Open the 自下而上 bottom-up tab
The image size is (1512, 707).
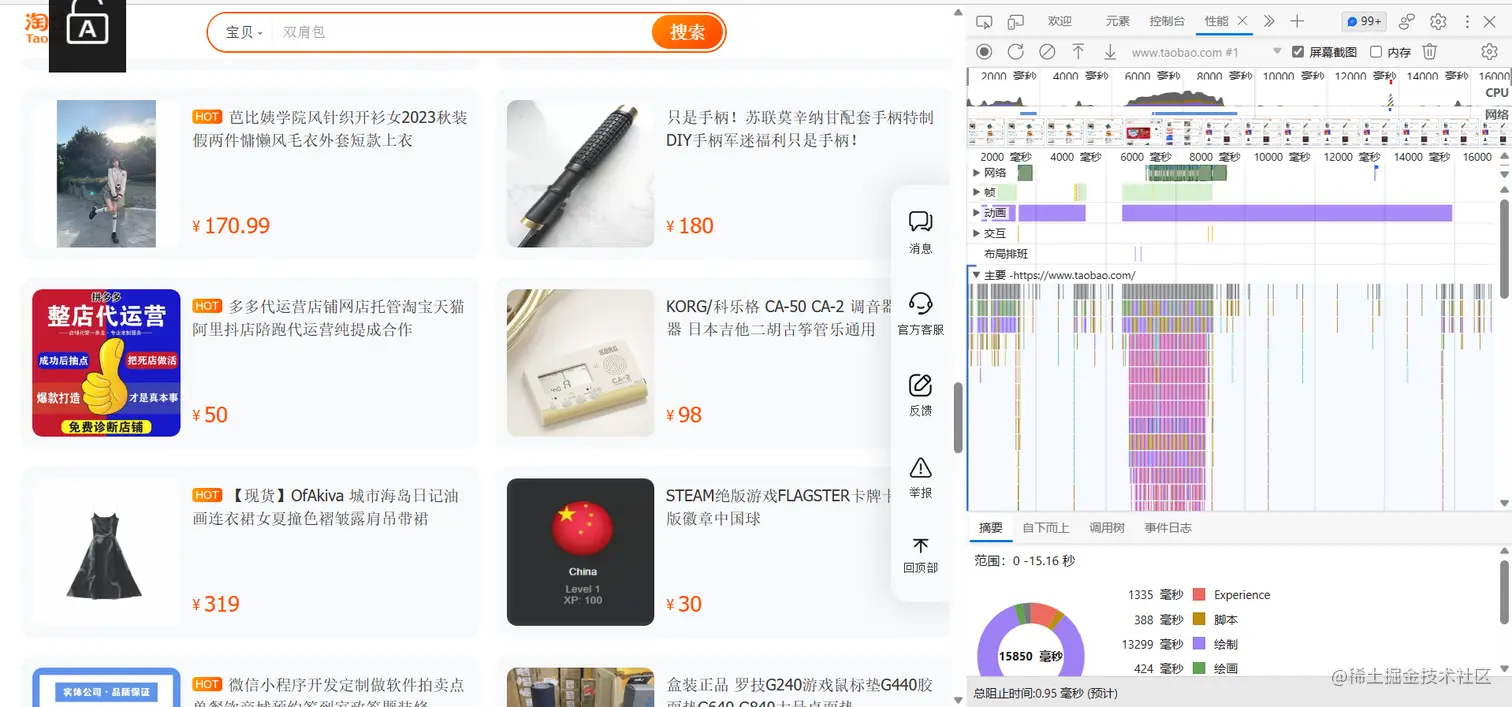(x=1045, y=528)
